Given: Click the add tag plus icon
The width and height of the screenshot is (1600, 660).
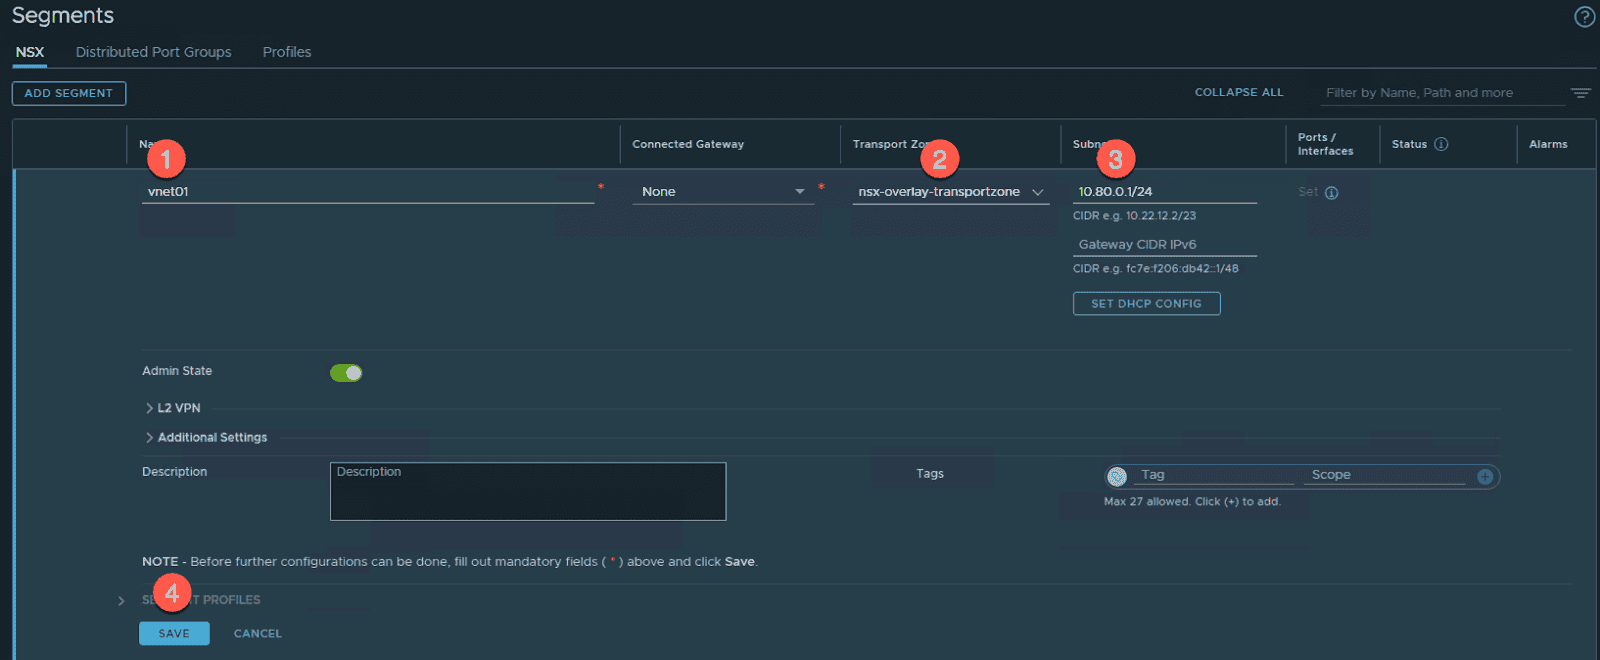Looking at the screenshot, I should [x=1485, y=477].
